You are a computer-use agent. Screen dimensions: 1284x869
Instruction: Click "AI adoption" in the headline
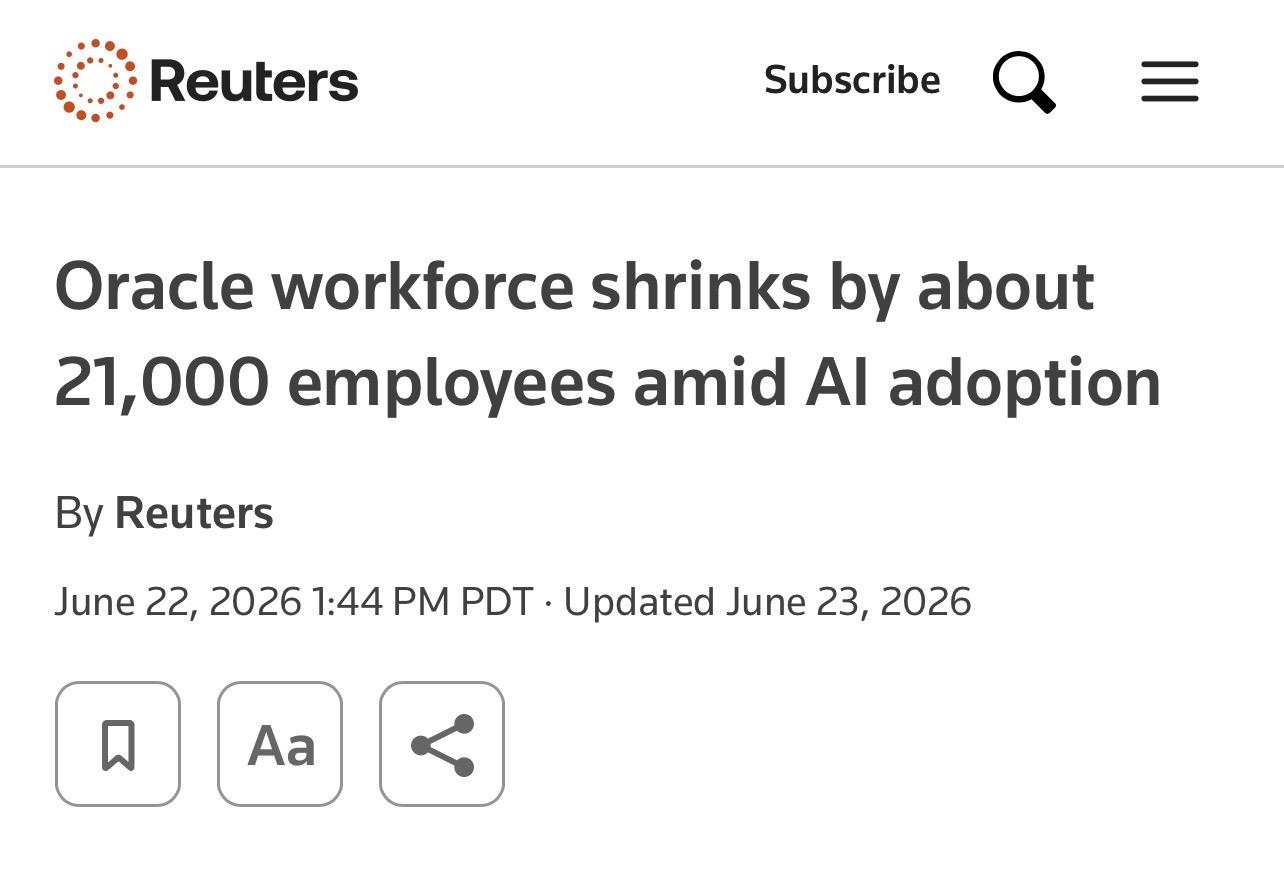tap(983, 382)
